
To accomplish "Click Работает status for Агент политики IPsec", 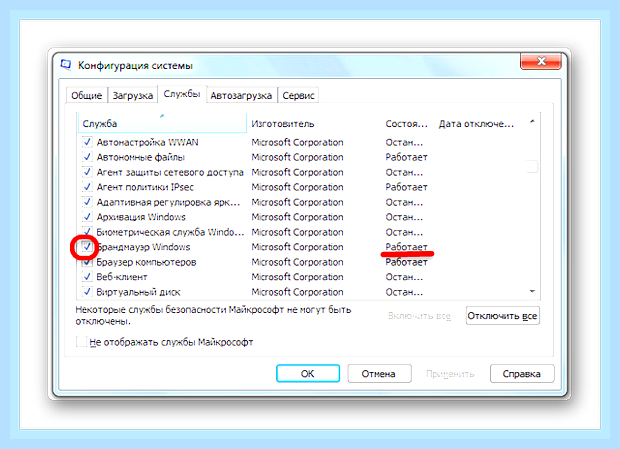I will point(406,187).
